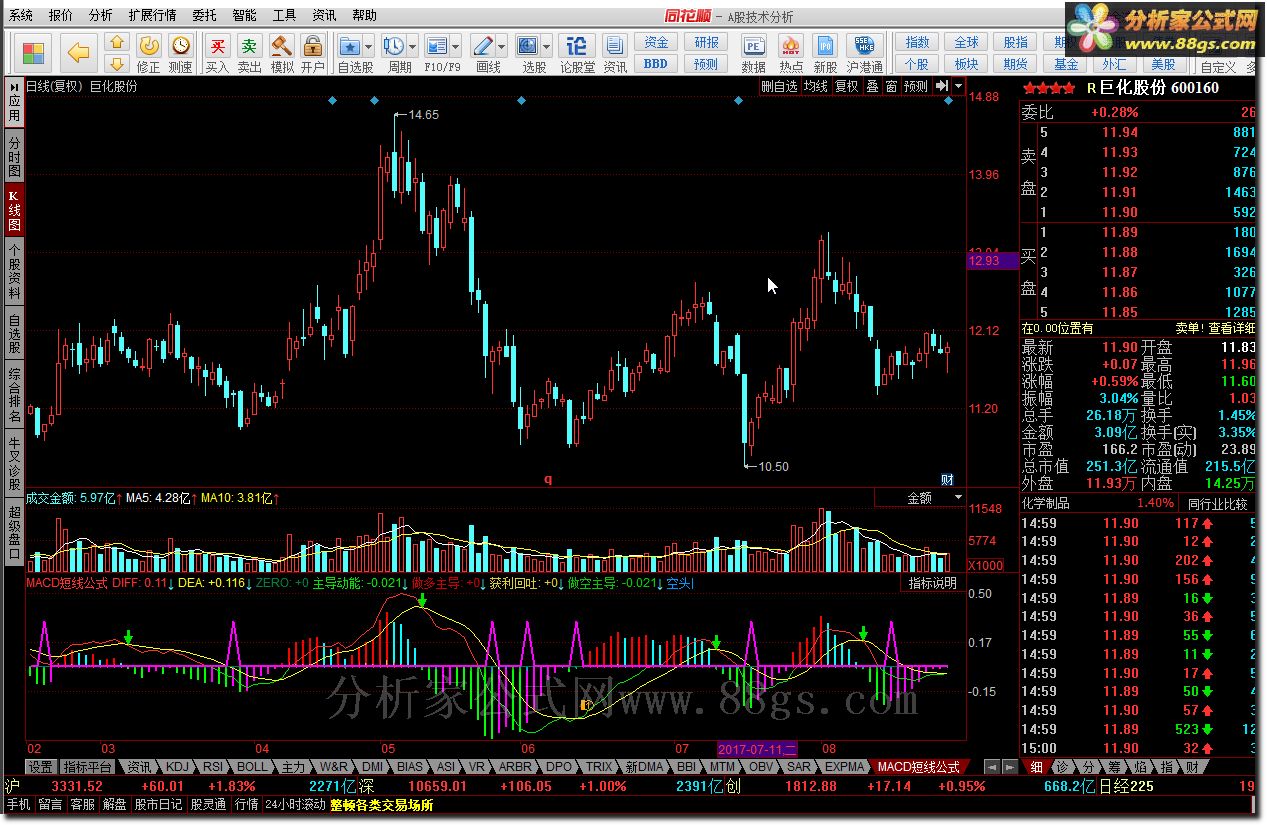The height and width of the screenshot is (825, 1267).
Task: Open the 沪港通 SSE HKE icon
Action: [x=863, y=46]
